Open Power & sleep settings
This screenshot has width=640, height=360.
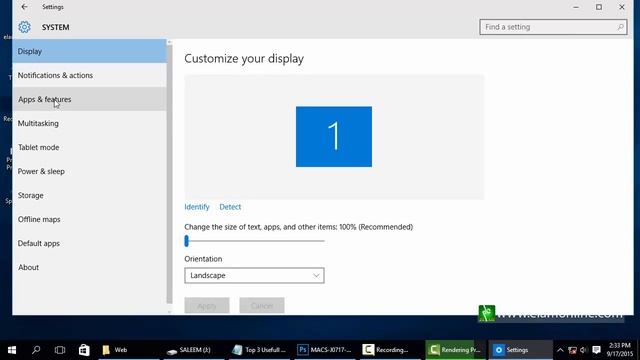[x=89, y=171]
